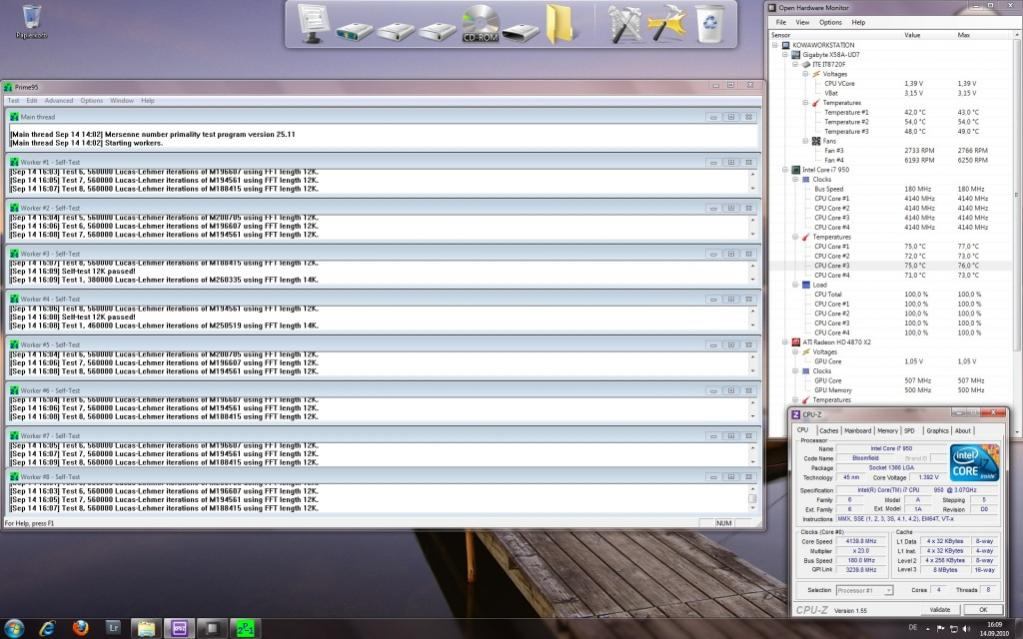Switch to Prime95 green taskbar button
This screenshot has width=1023, height=639.
pos(245,628)
